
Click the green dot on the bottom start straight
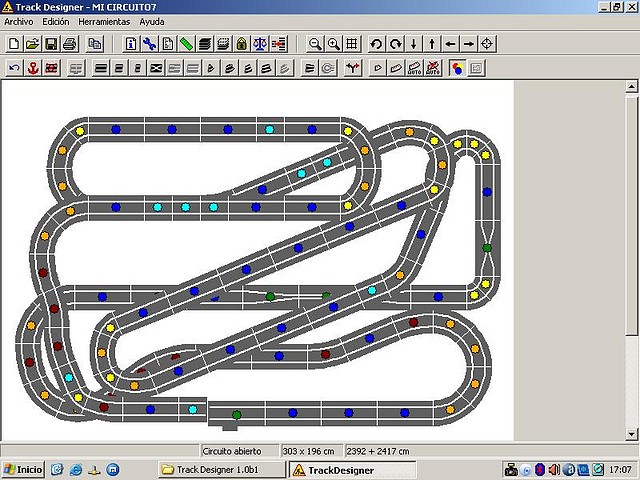click(237, 415)
